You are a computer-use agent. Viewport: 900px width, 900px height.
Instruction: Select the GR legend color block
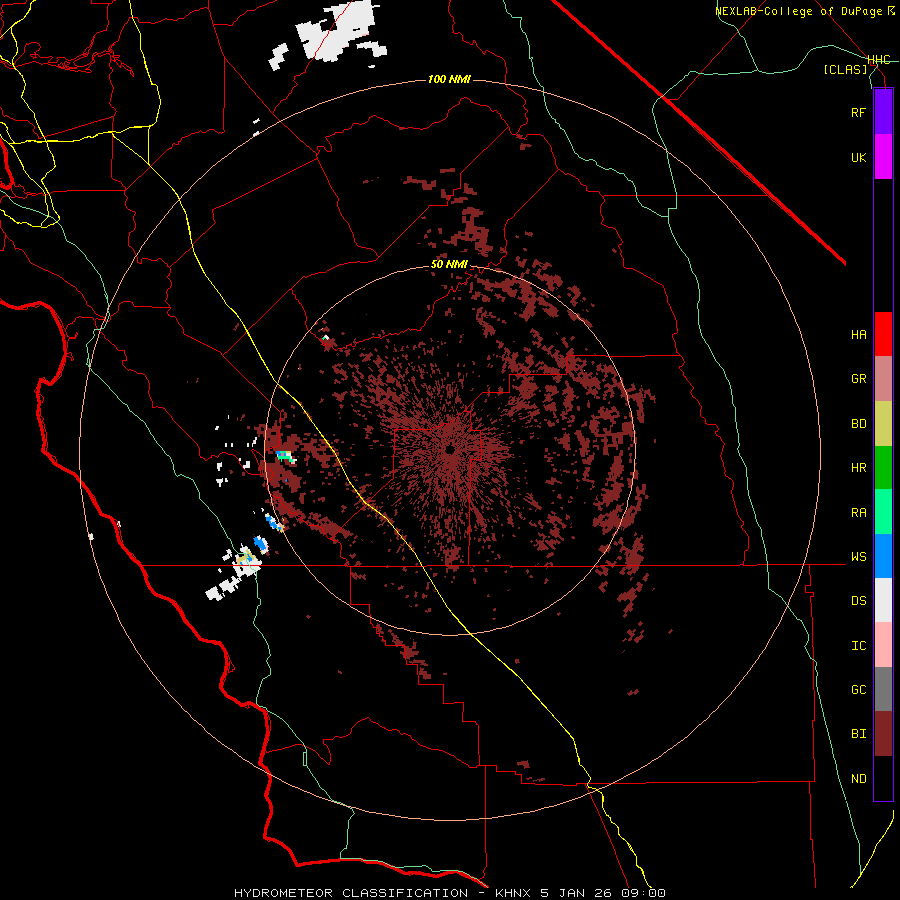[883, 379]
